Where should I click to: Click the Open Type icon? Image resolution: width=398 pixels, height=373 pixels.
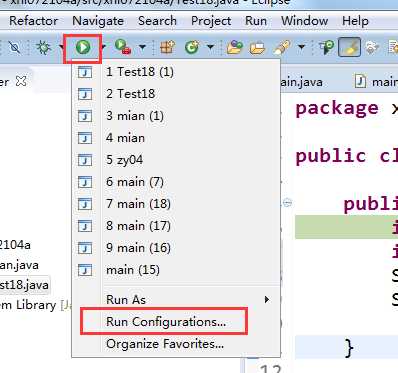(x=235, y=47)
